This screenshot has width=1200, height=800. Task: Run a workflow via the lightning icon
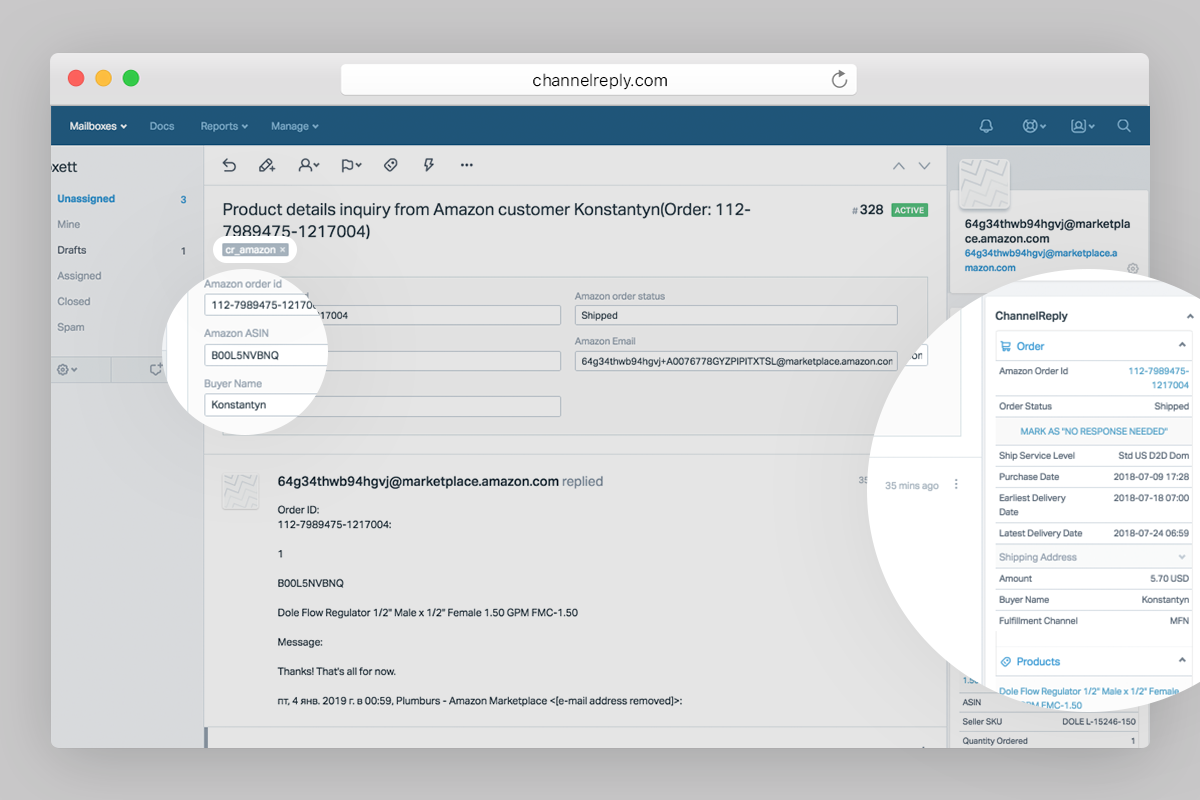pos(429,165)
